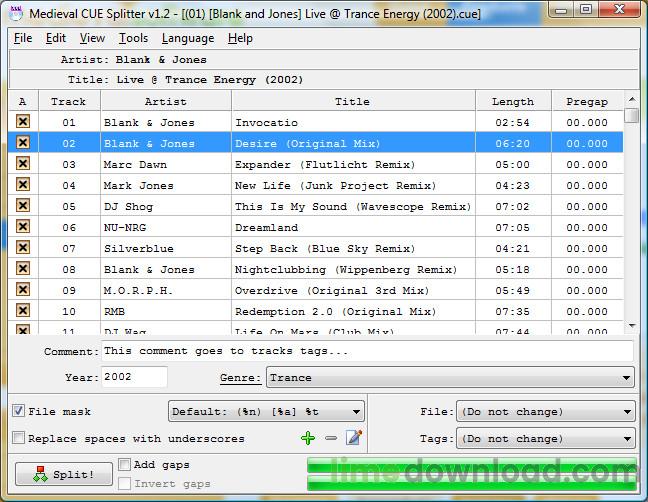Disable the File mask checkbox
This screenshot has height=502, width=648.
coord(19,411)
